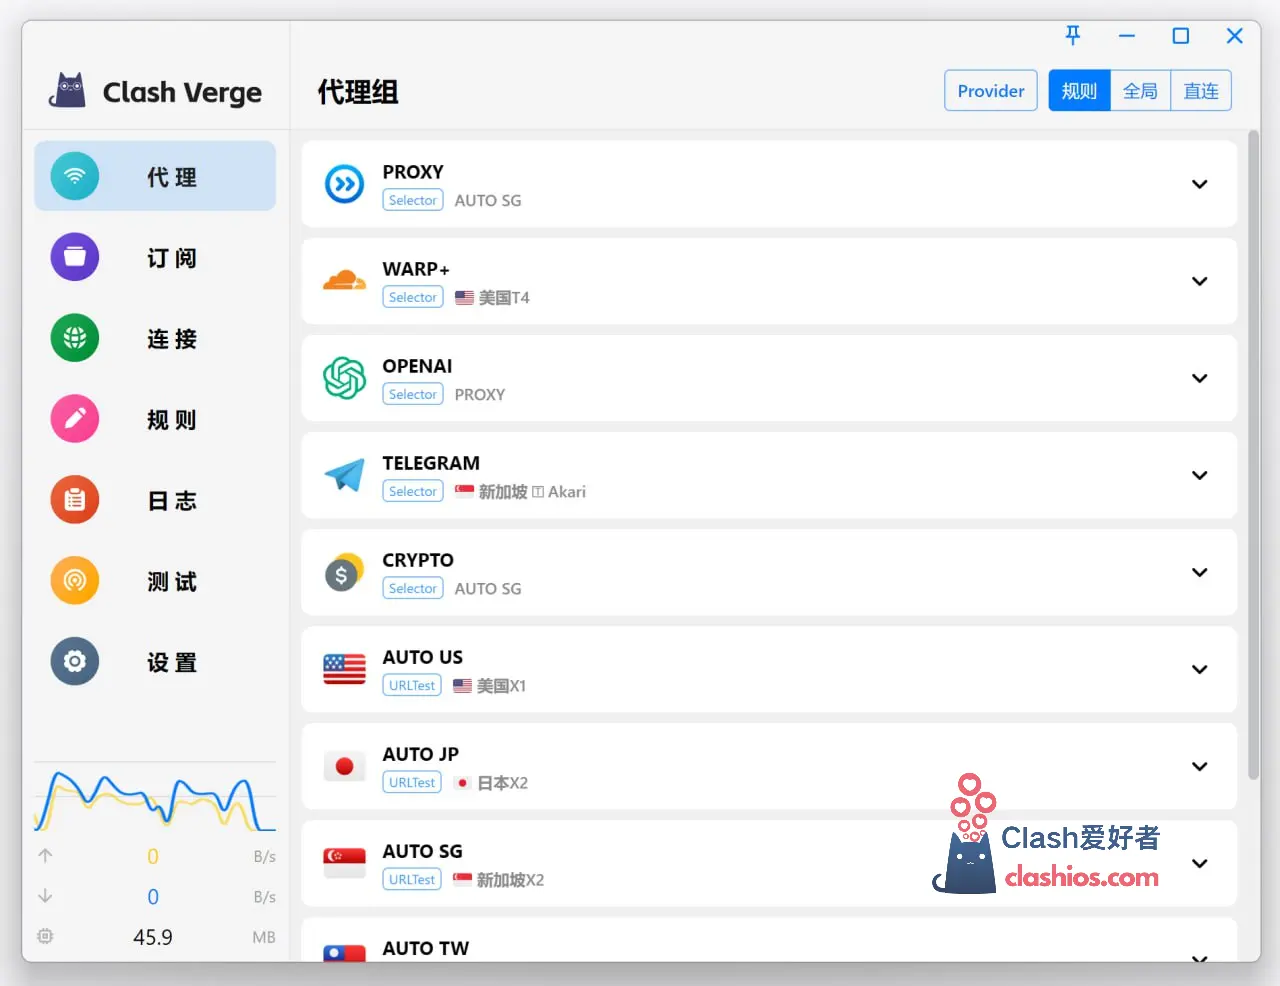Switch to 直连 direct mode
Image resolution: width=1280 pixels, height=986 pixels.
click(x=1201, y=91)
